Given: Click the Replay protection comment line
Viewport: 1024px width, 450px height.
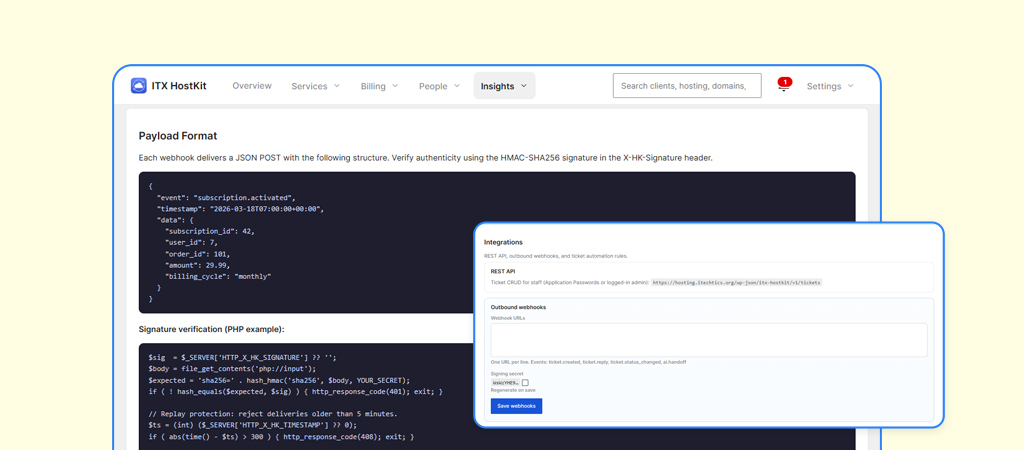Looking at the screenshot, I should pos(272,414).
